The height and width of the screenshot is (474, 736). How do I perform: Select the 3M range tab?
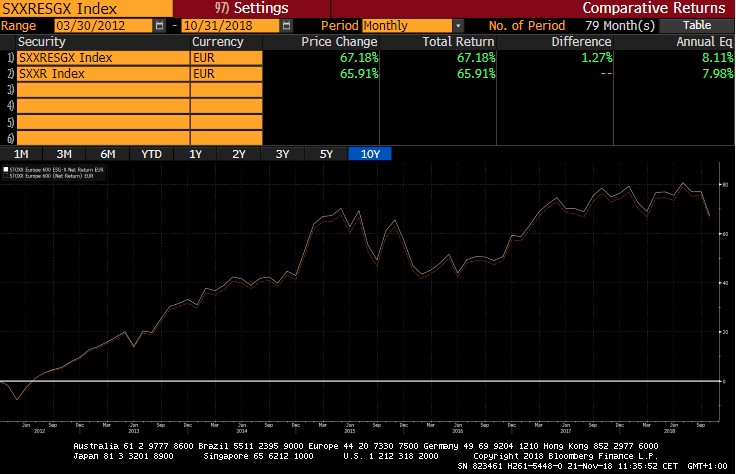pos(64,154)
